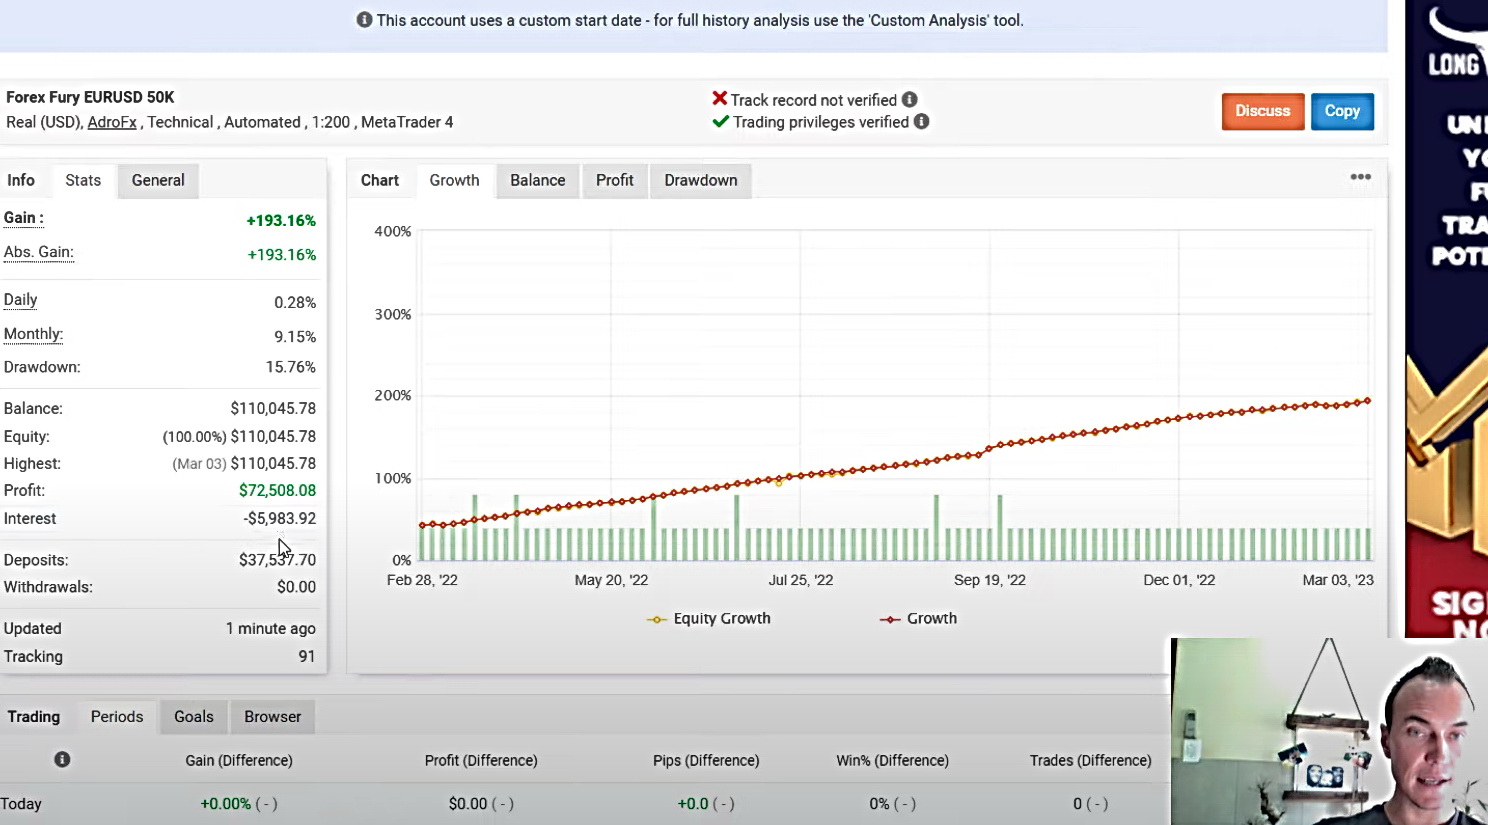
Task: Click the Monthly label link
Action: (33, 334)
